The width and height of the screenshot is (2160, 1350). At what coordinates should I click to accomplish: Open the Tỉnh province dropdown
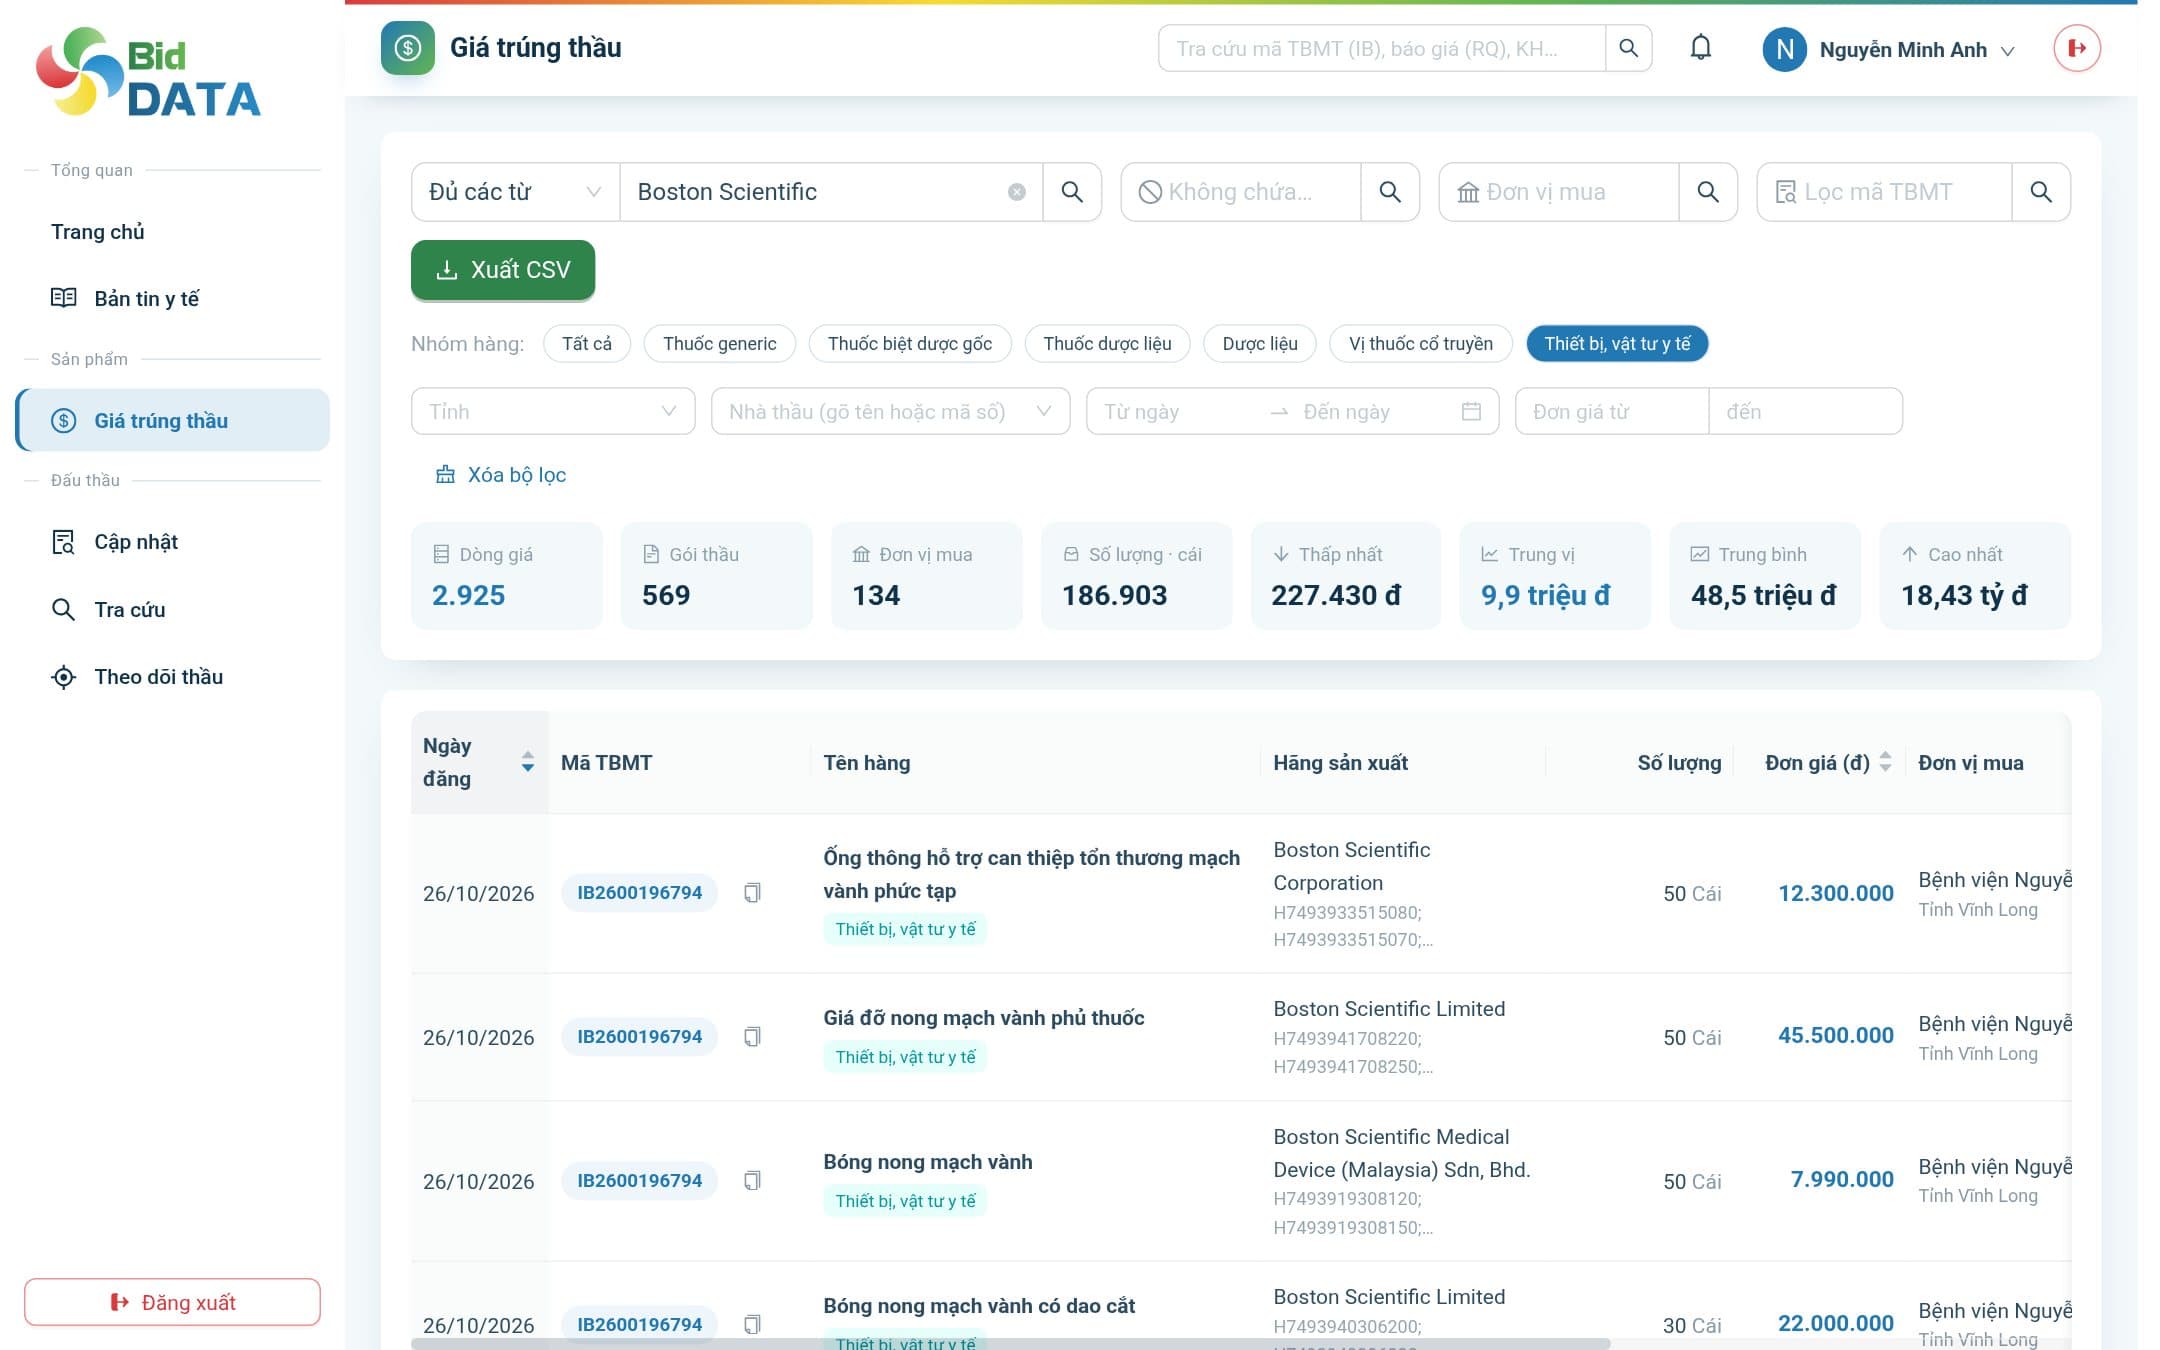[x=553, y=411]
